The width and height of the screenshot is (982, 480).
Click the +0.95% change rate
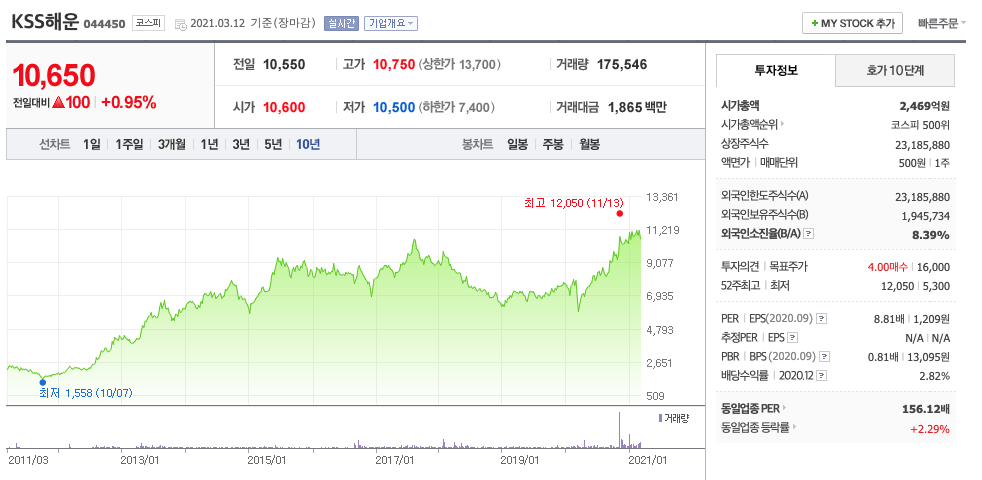[128, 103]
